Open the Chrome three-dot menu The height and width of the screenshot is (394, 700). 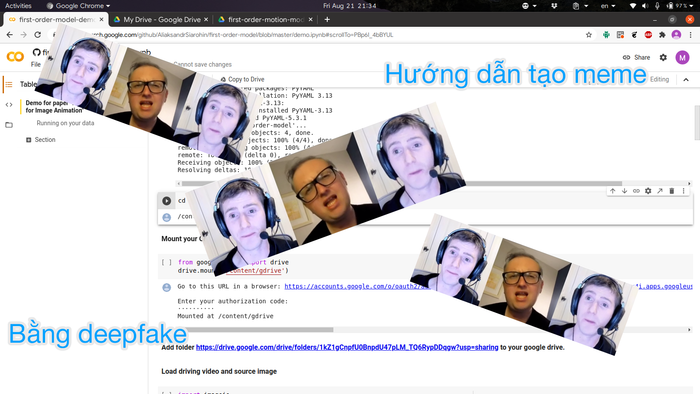pyautogui.click(x=691, y=35)
